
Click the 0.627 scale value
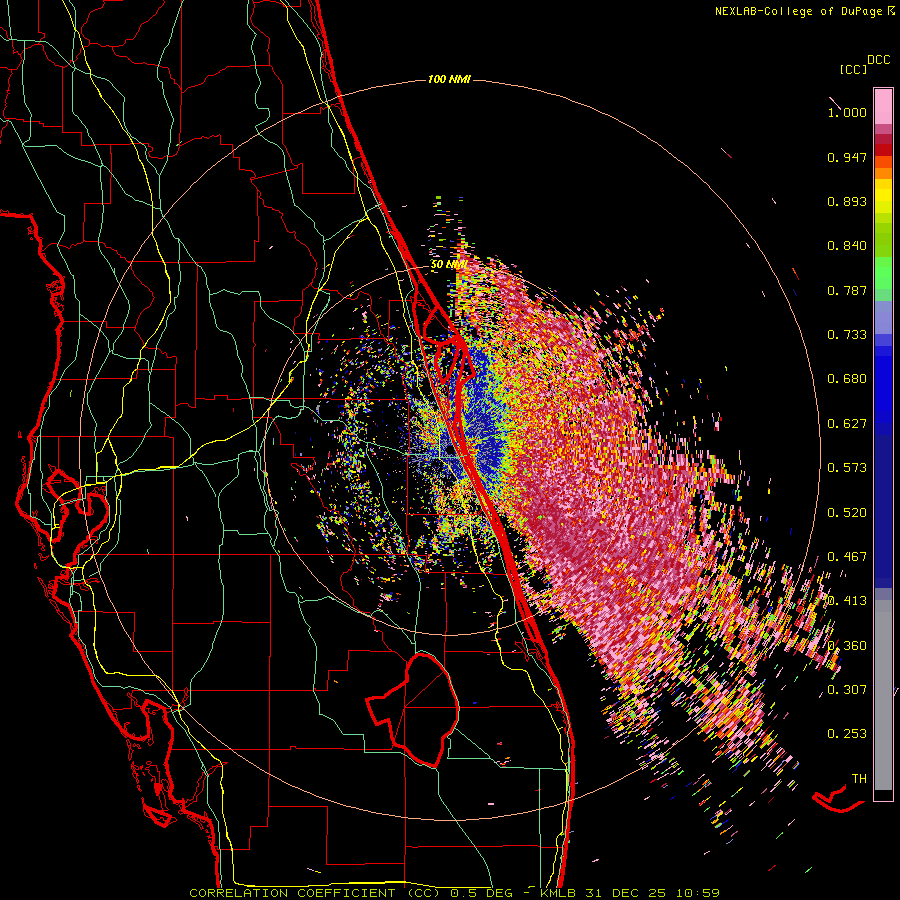(x=847, y=424)
